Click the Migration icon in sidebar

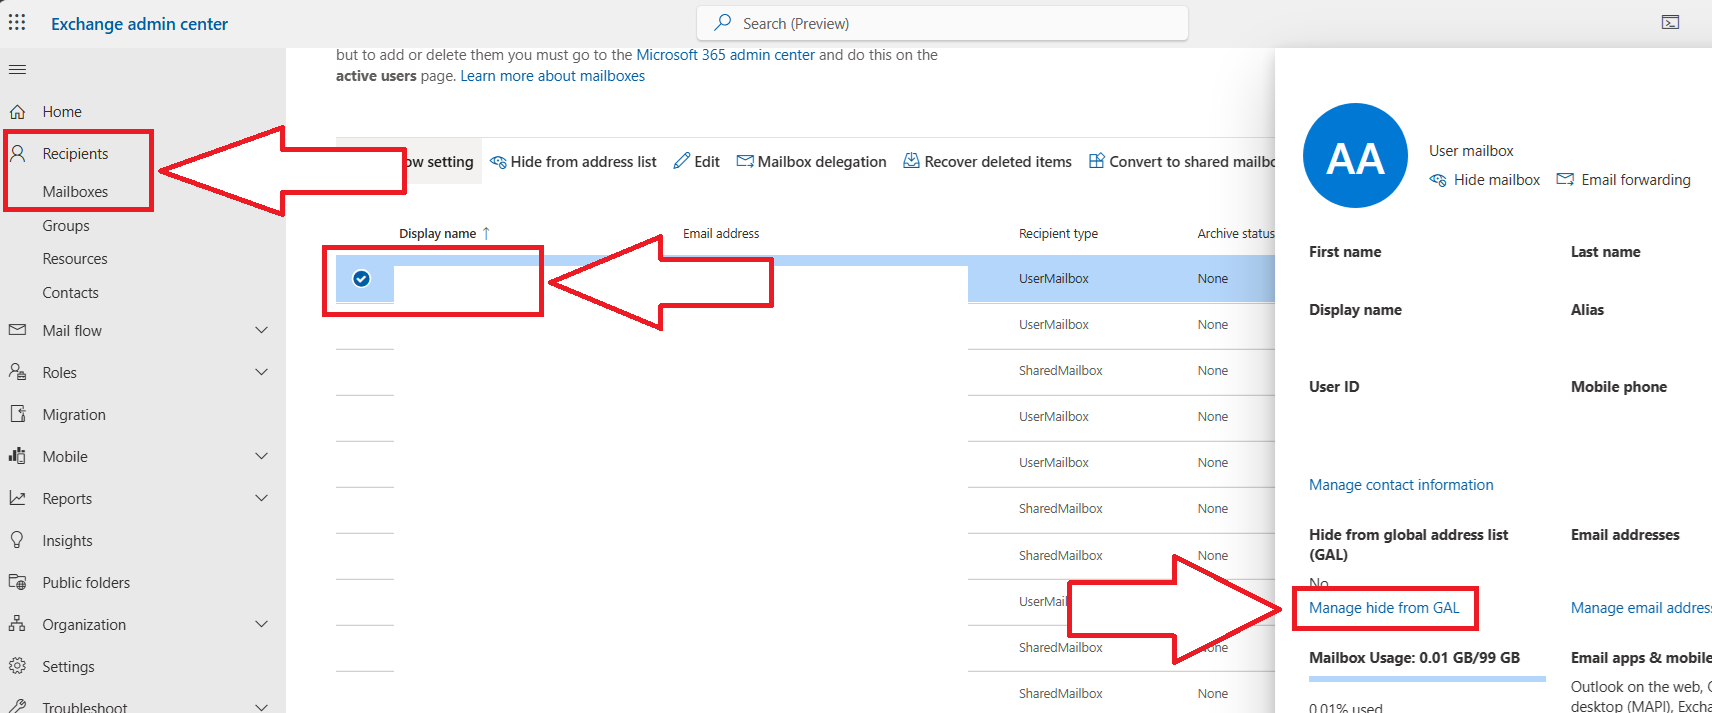17,414
